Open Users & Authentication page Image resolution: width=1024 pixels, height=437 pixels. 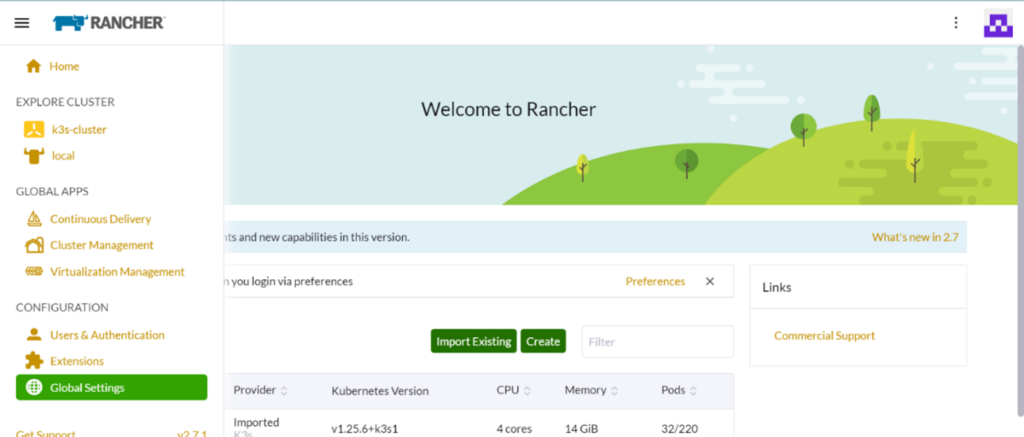tap(107, 335)
